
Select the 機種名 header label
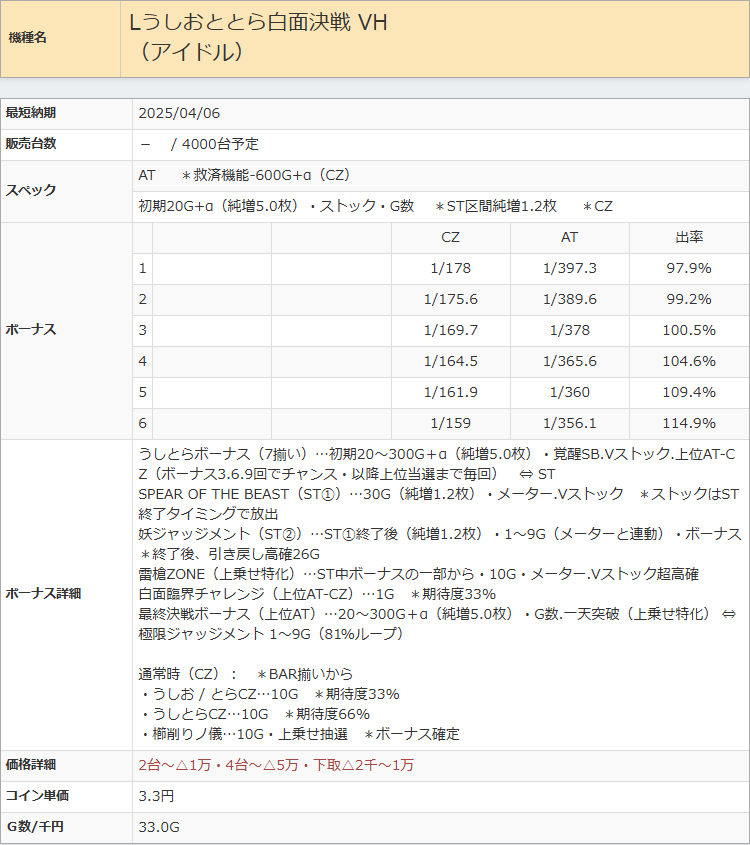click(27, 38)
